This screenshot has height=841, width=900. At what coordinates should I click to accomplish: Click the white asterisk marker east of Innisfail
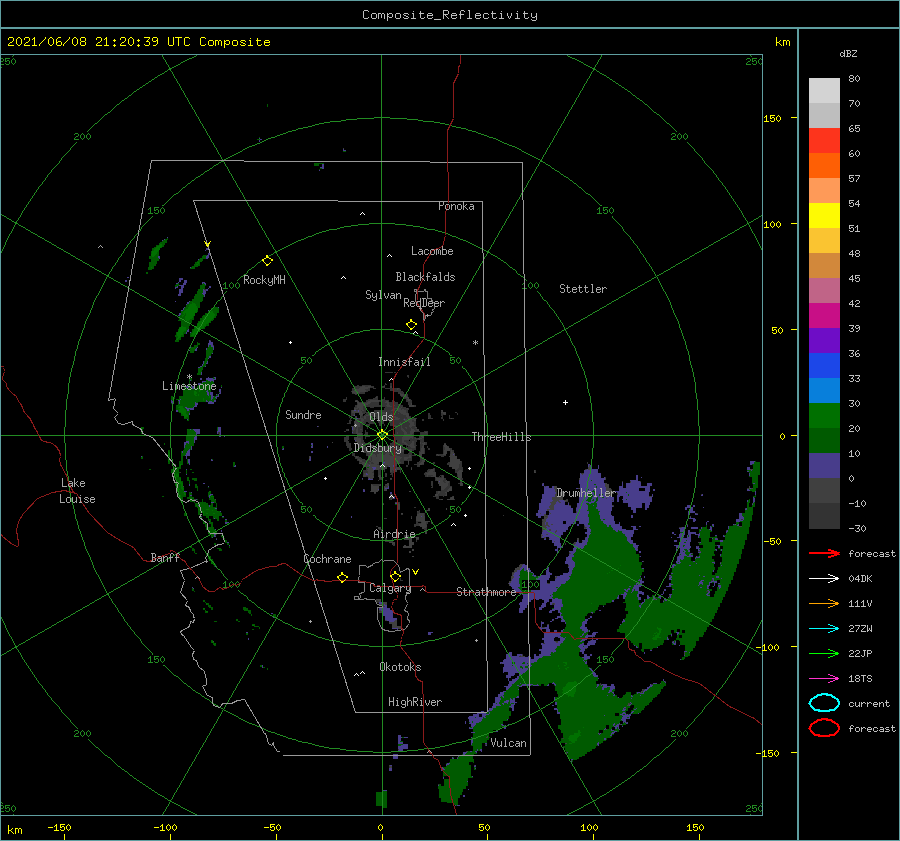(x=475, y=343)
